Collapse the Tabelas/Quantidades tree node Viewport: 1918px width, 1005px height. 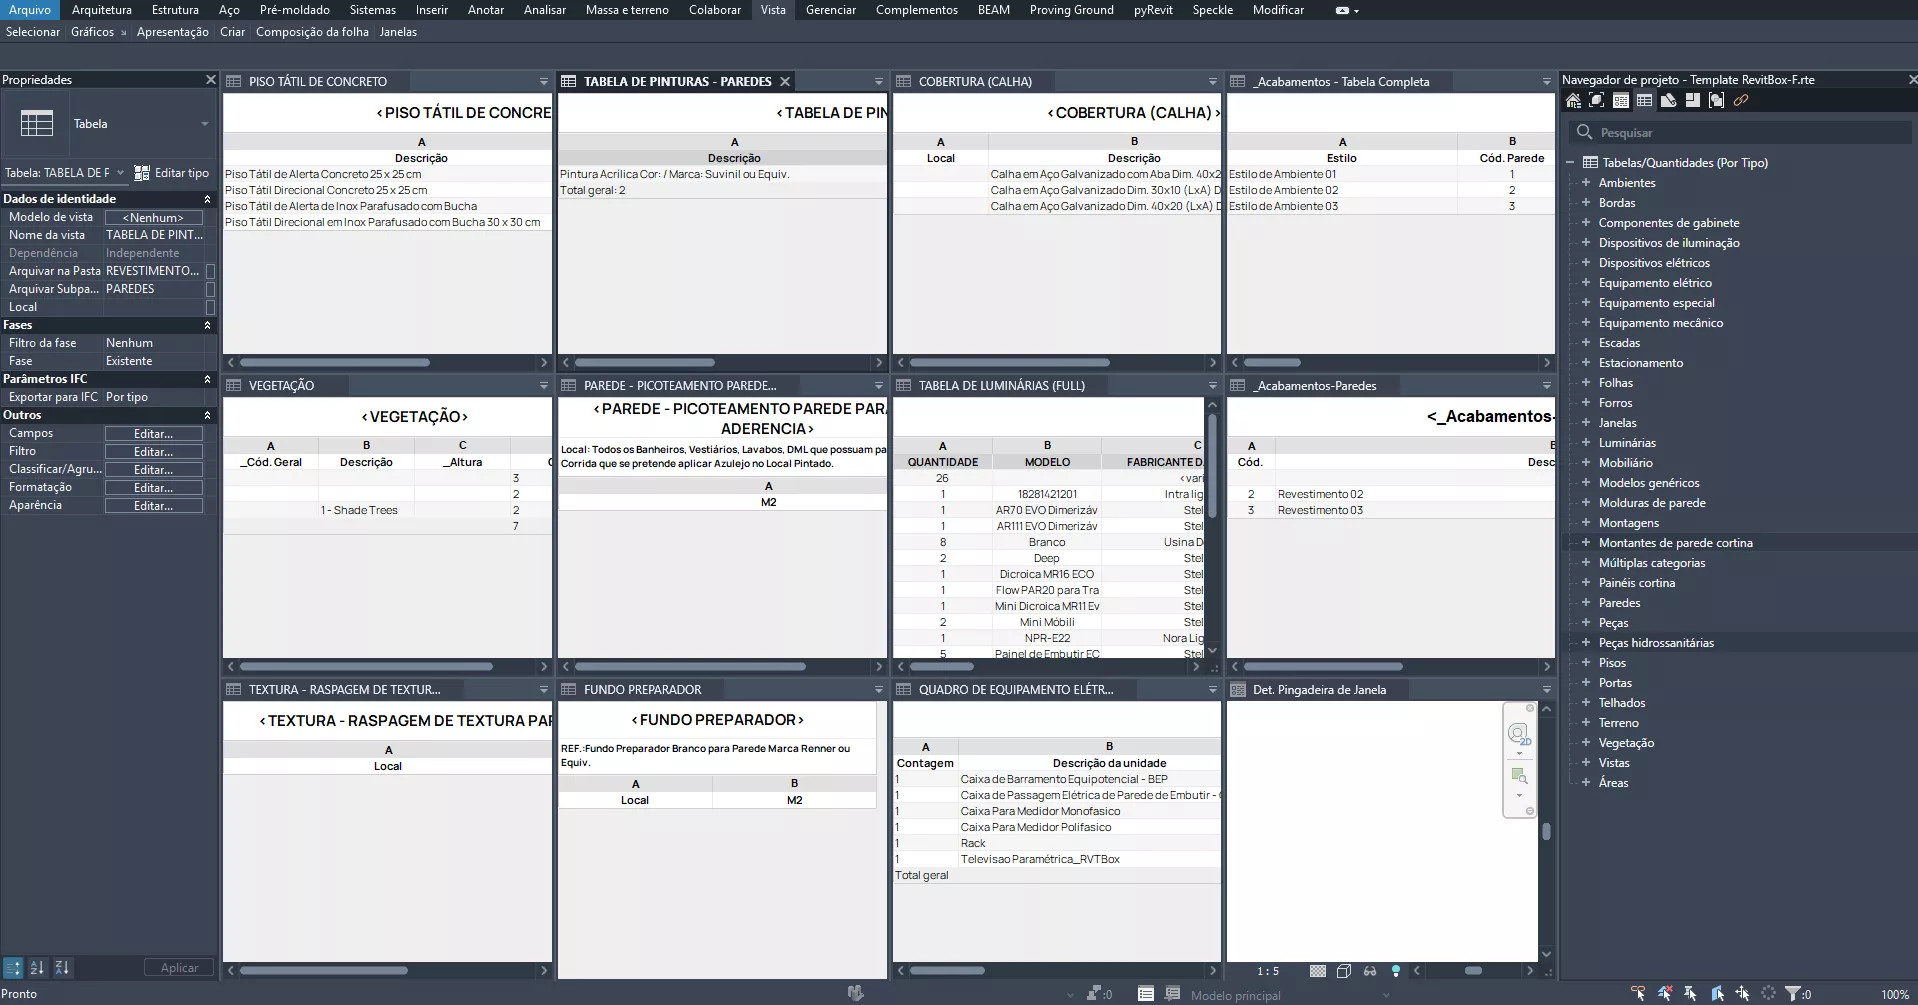click(x=1570, y=162)
